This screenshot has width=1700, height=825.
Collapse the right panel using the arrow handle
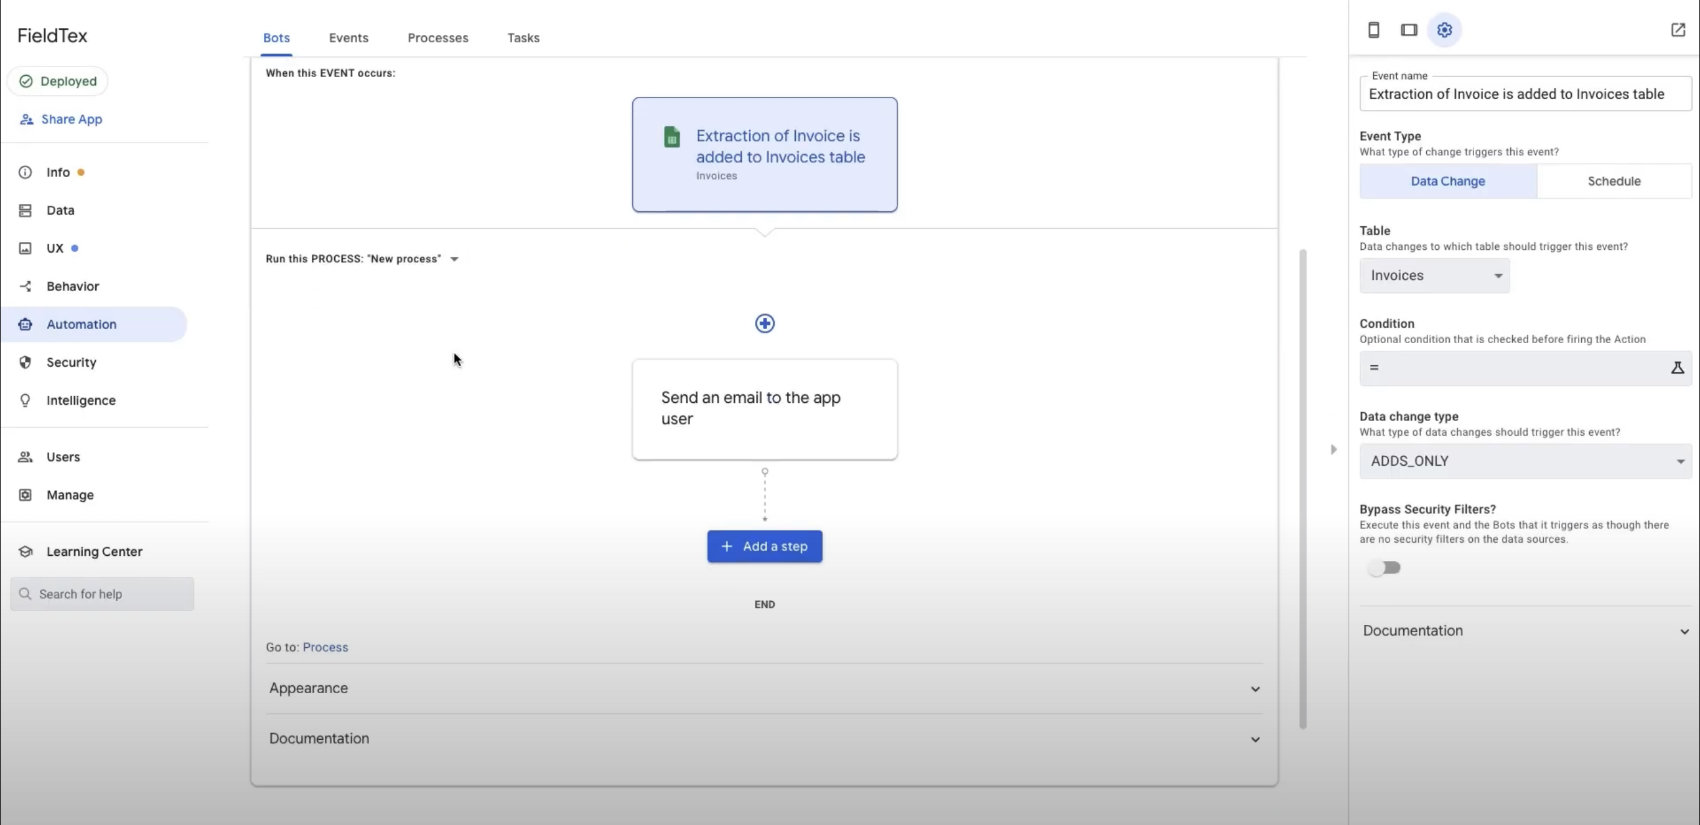click(x=1333, y=450)
